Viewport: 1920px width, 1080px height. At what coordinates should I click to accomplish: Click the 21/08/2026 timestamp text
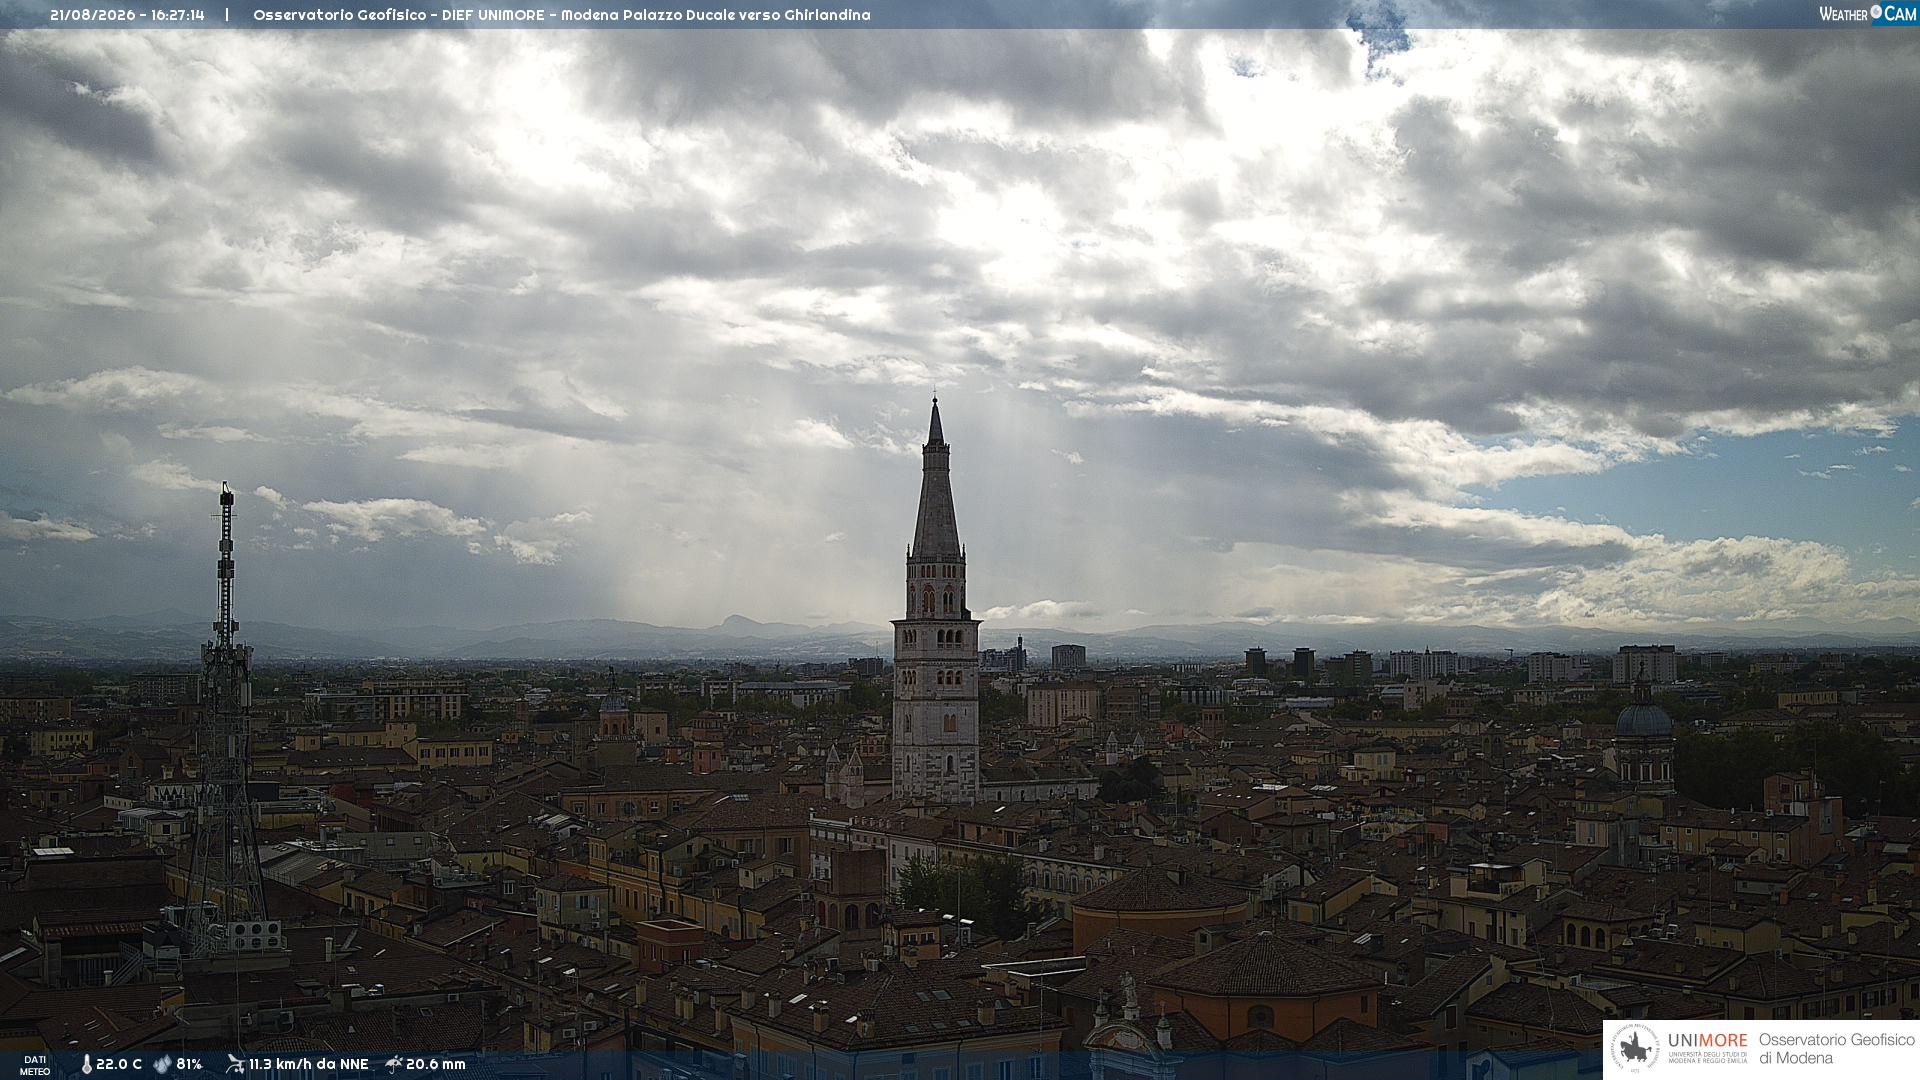pyautogui.click(x=127, y=15)
